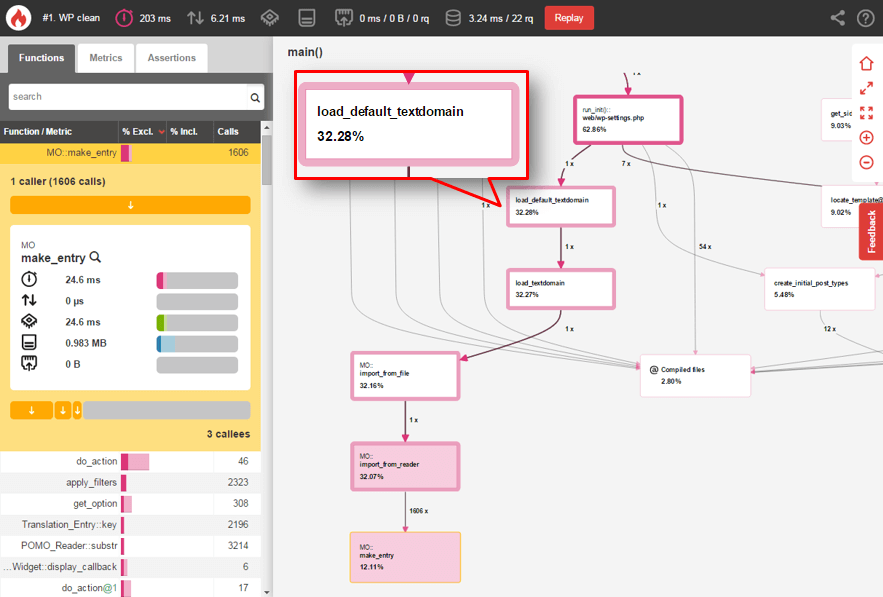
Task: Select the Compiled files graph node
Action: (x=695, y=375)
